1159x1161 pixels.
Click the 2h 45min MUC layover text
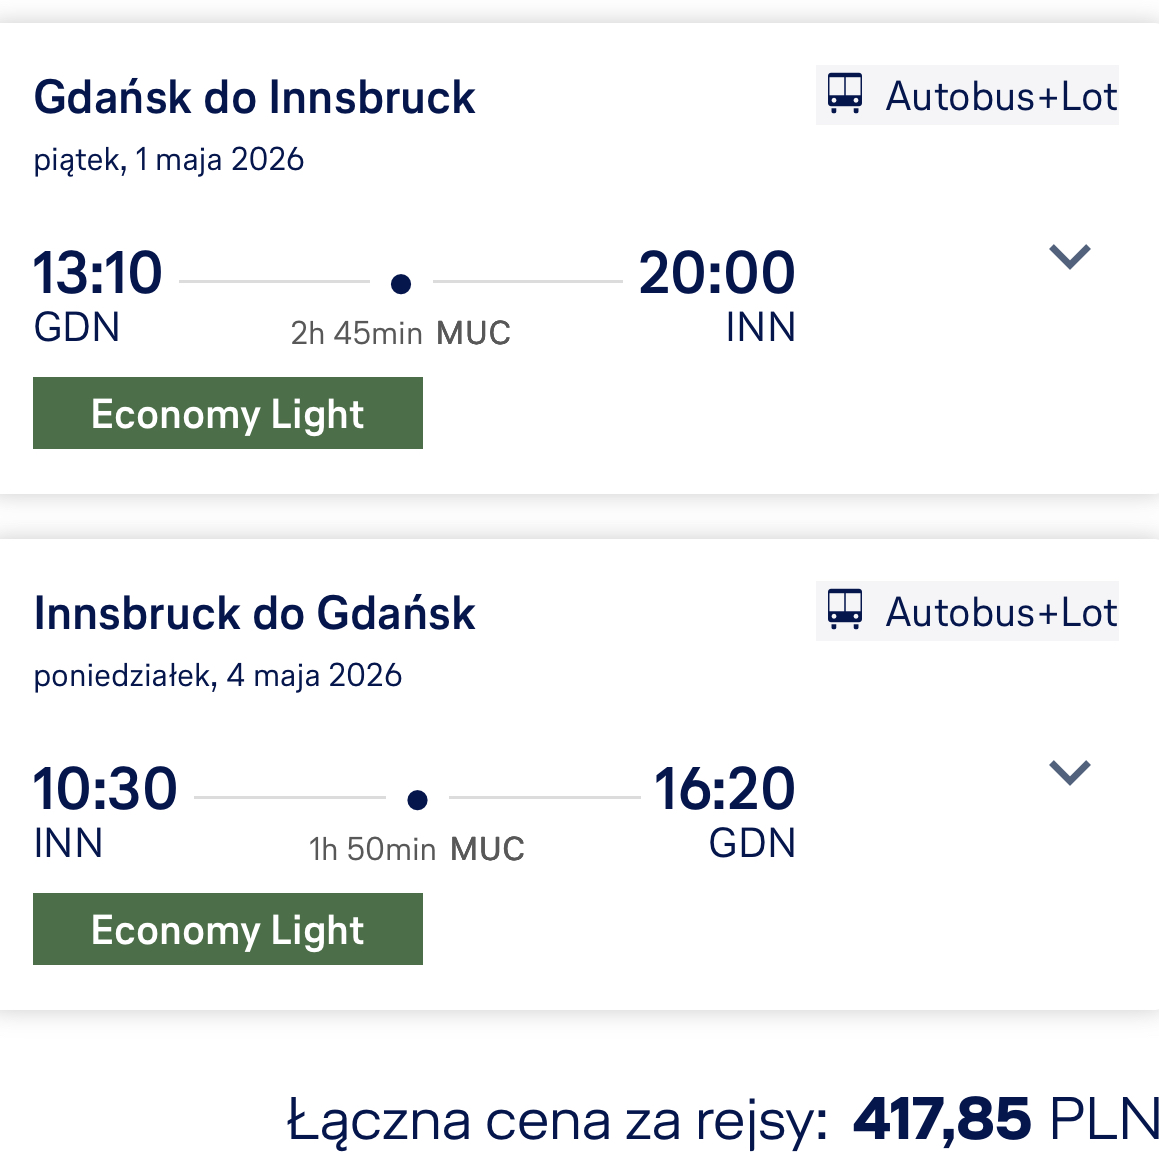click(401, 333)
